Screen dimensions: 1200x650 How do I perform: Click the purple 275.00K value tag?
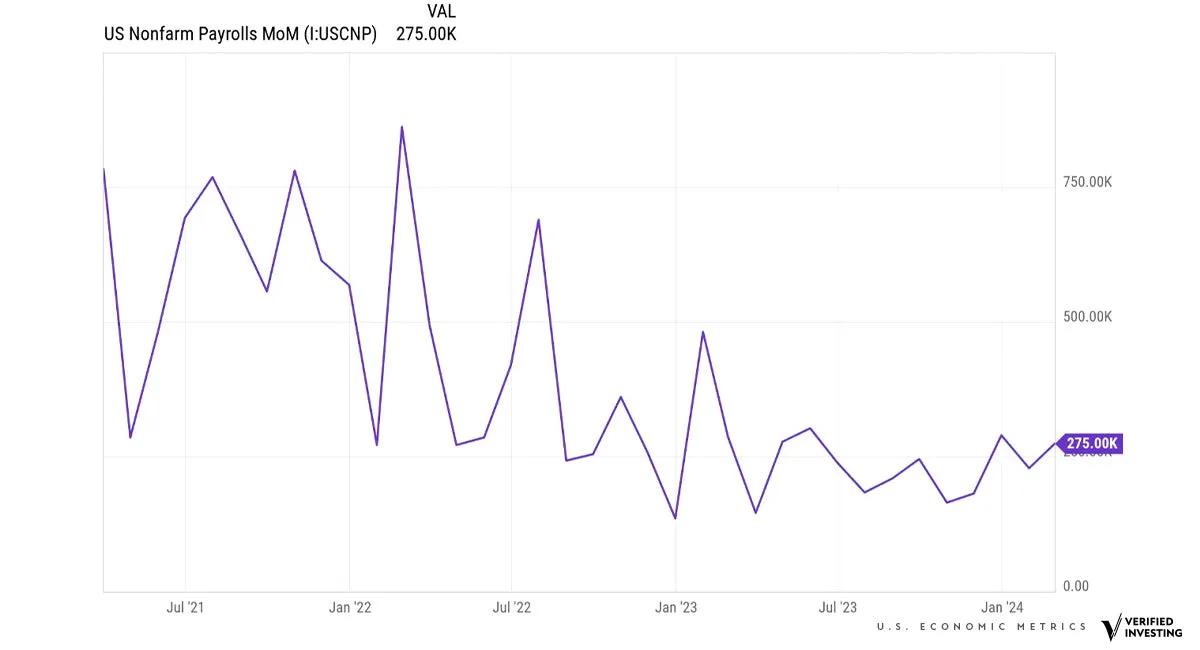(1091, 443)
